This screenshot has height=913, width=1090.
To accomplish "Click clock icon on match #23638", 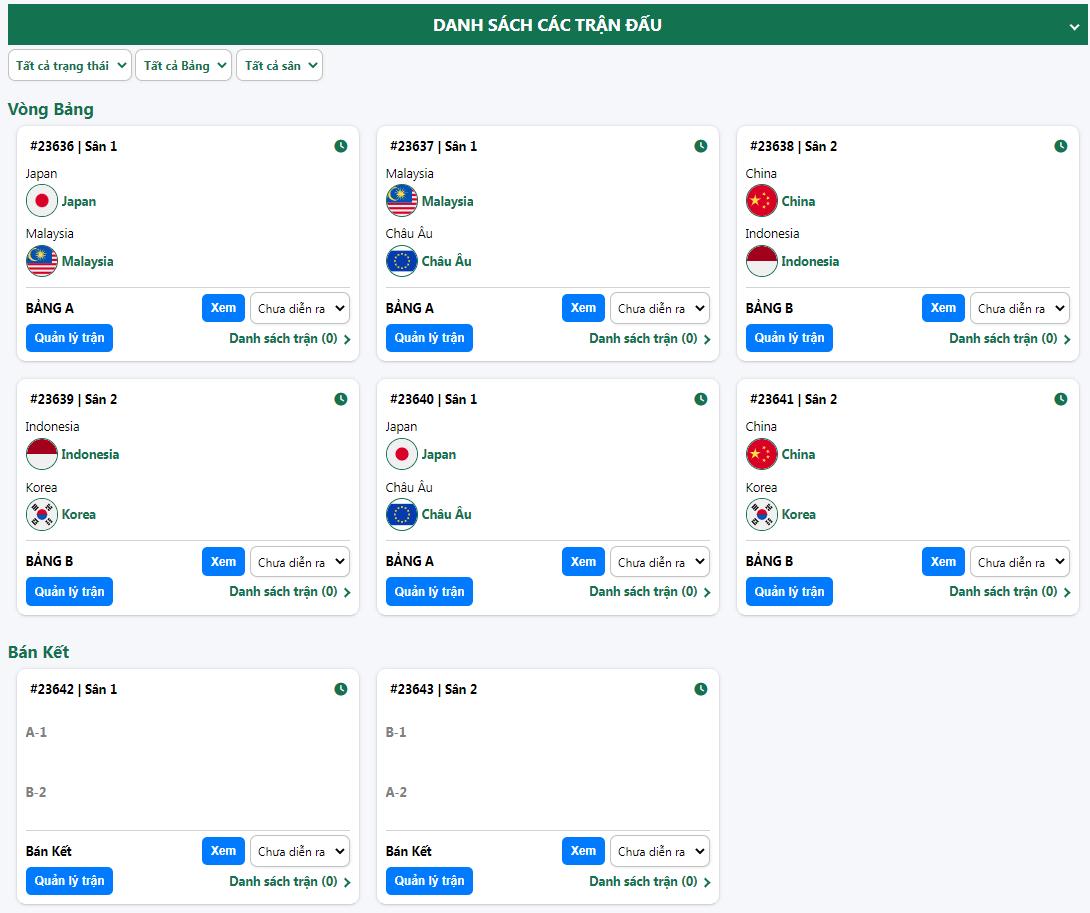I will [x=1061, y=146].
